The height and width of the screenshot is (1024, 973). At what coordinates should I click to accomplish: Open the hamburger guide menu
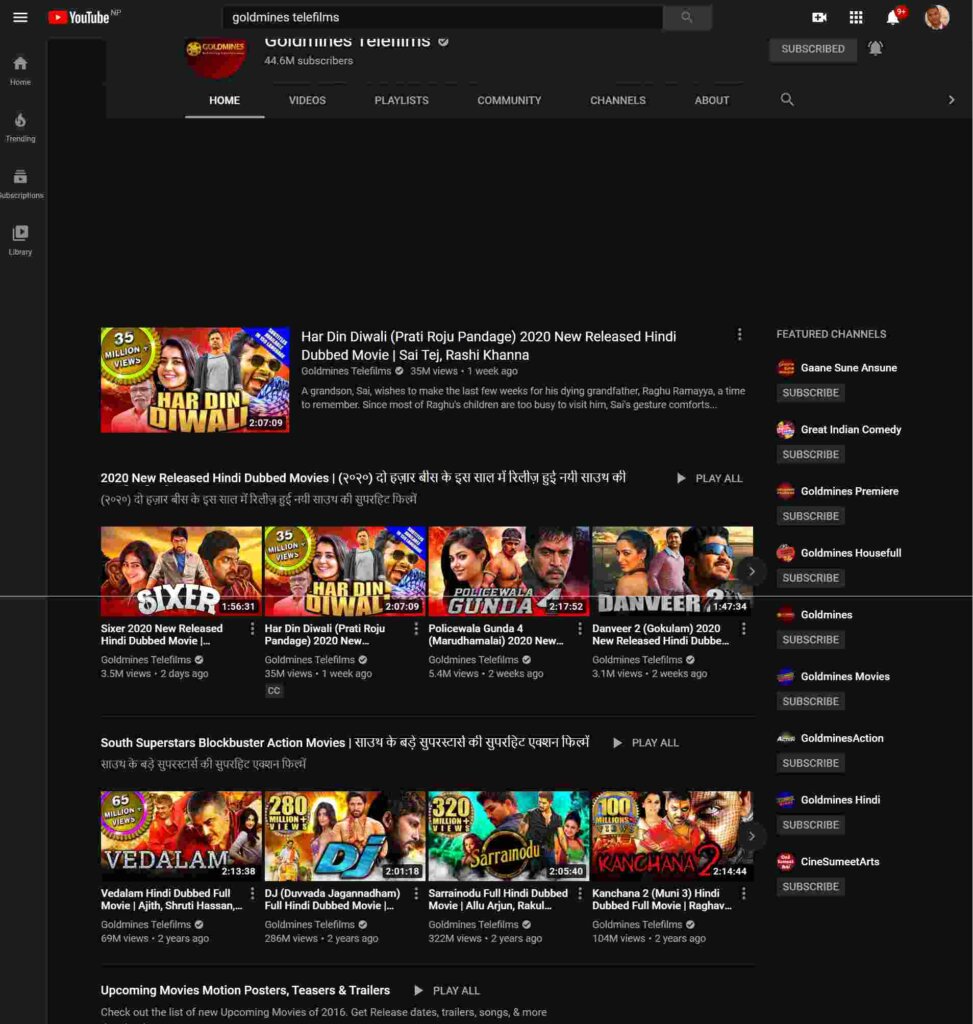click(20, 18)
